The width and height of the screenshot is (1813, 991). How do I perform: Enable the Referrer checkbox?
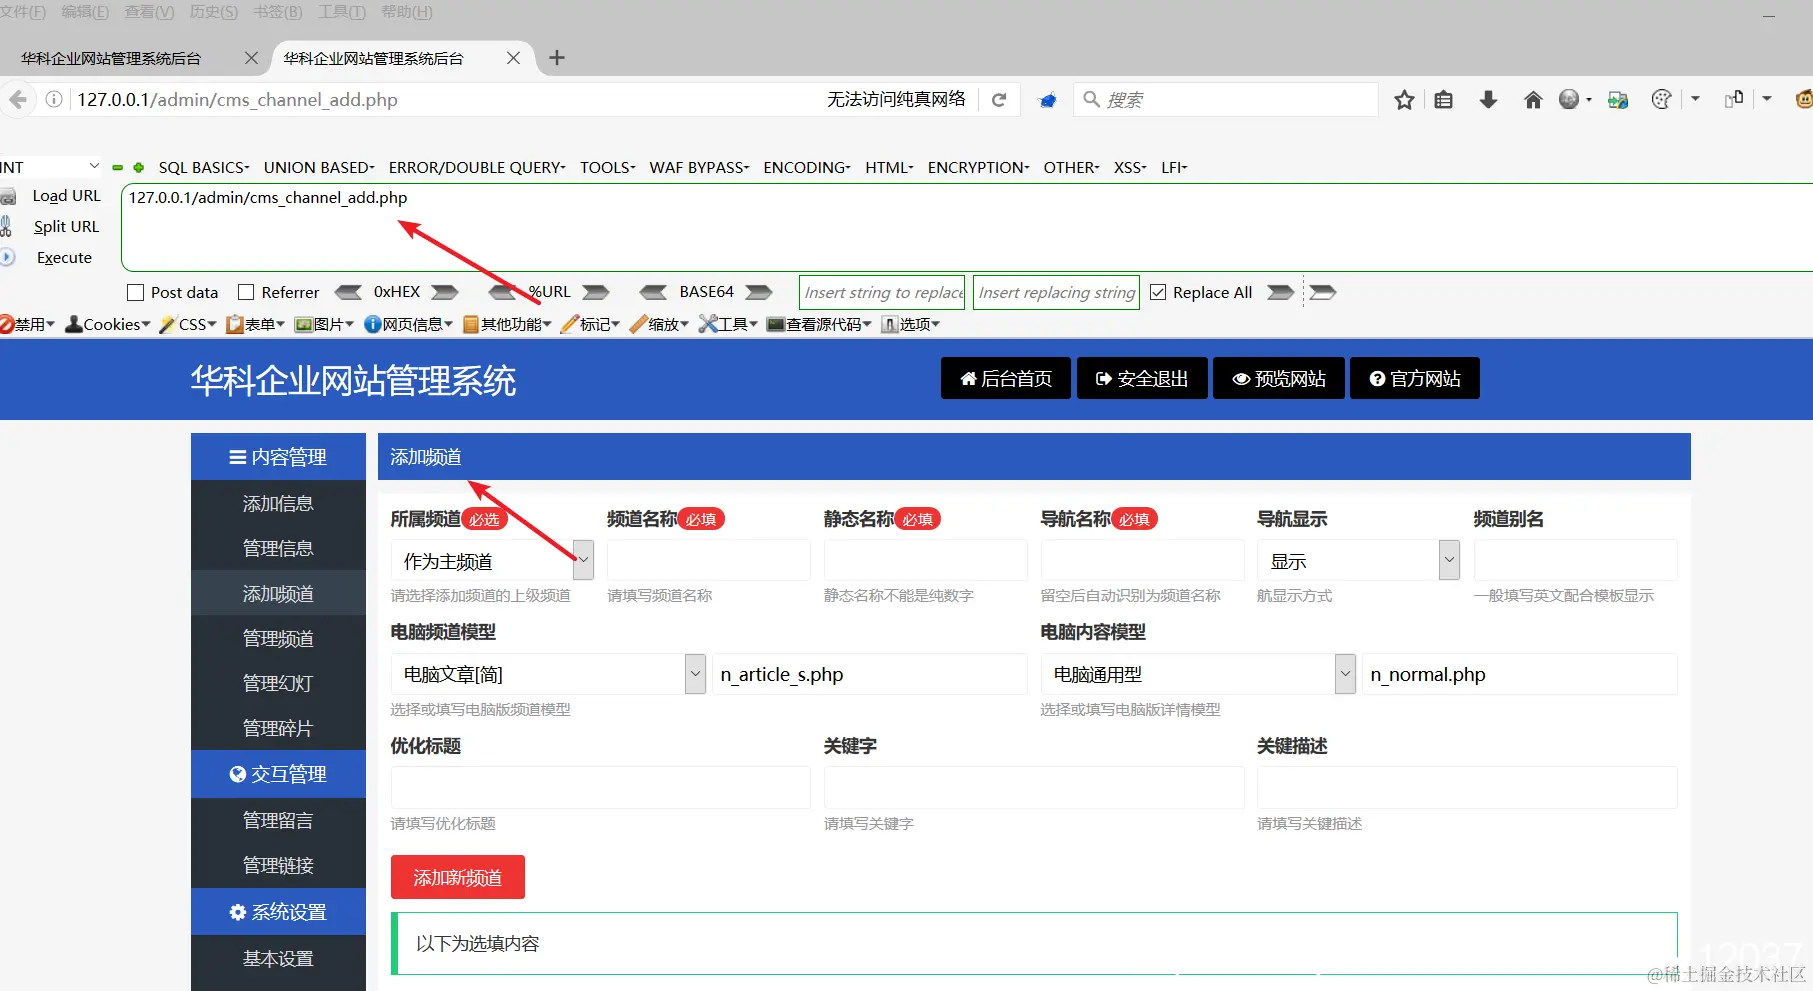(246, 292)
